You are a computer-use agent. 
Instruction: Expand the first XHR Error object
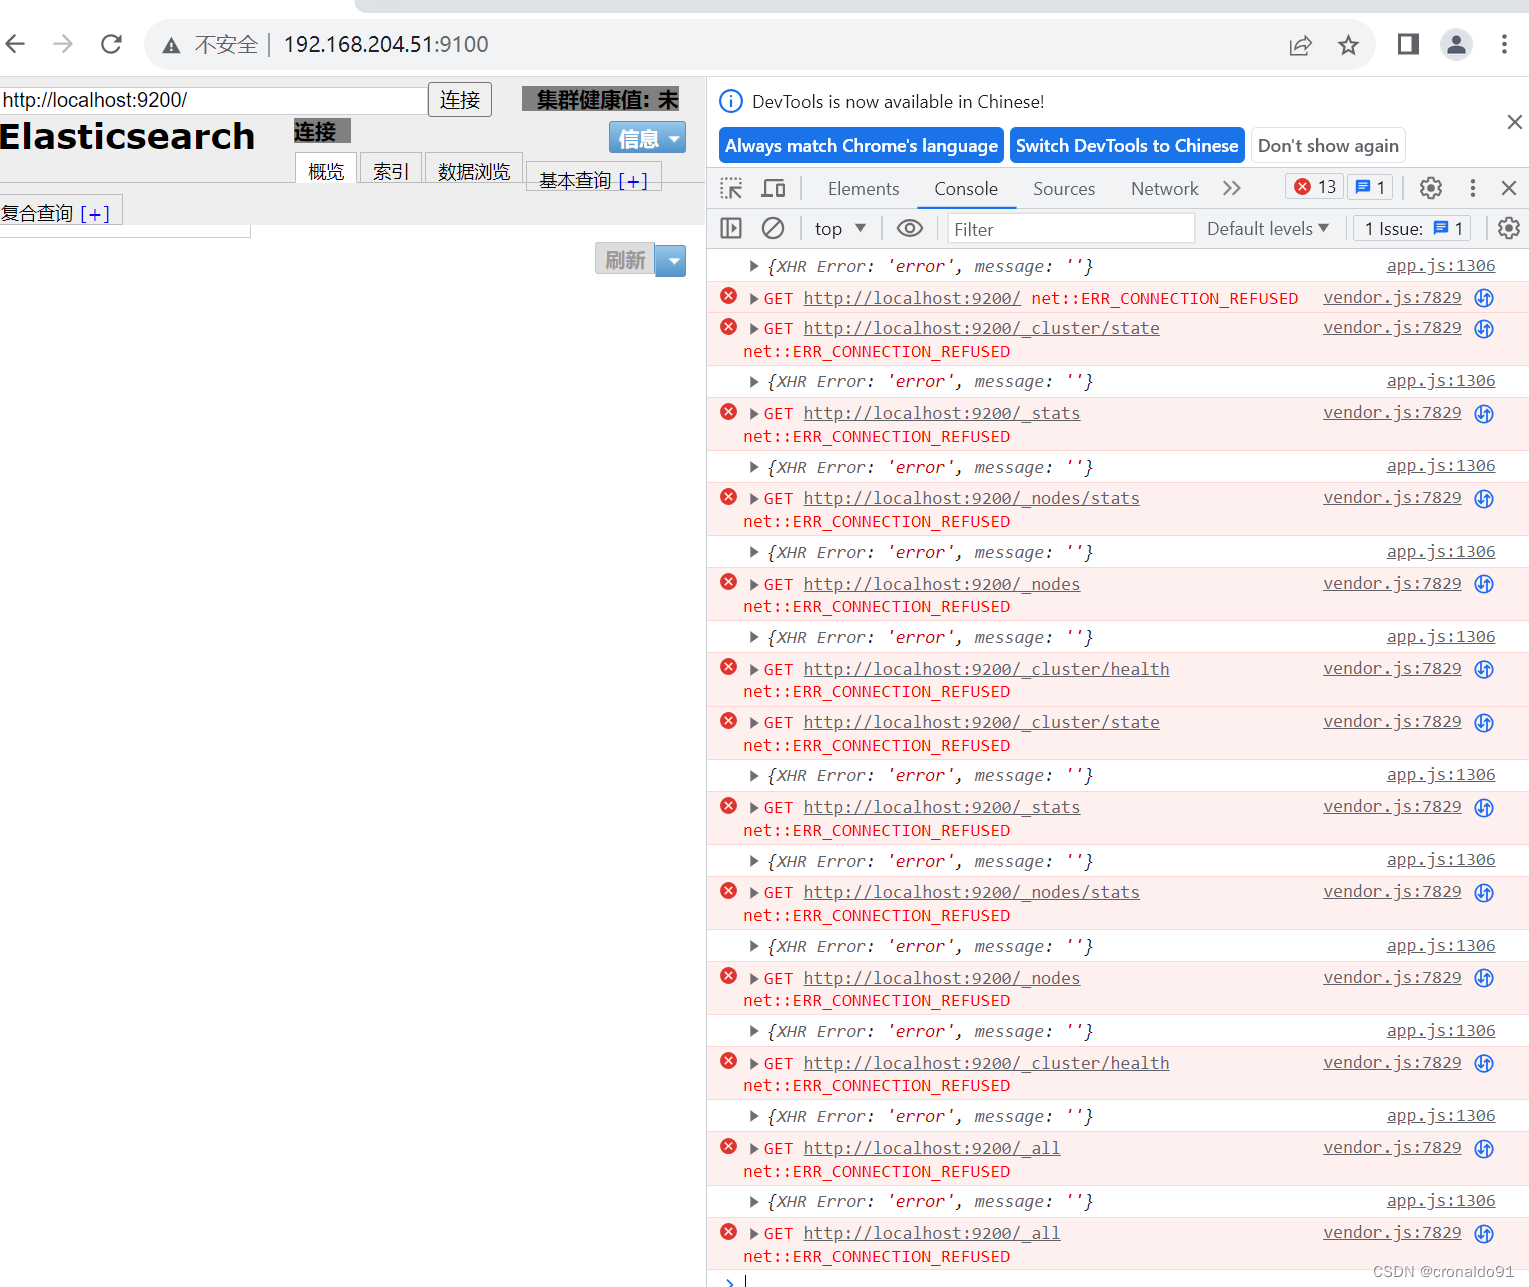[754, 266]
